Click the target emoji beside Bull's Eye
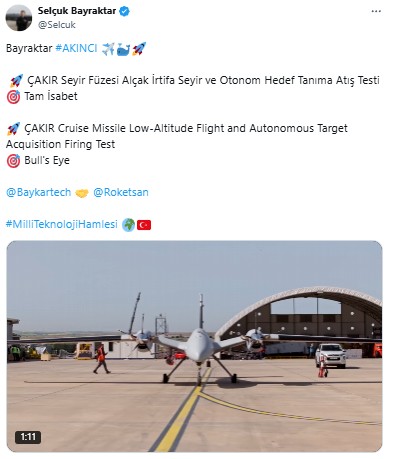Image resolution: width=393 pixels, height=459 pixels. (13, 161)
